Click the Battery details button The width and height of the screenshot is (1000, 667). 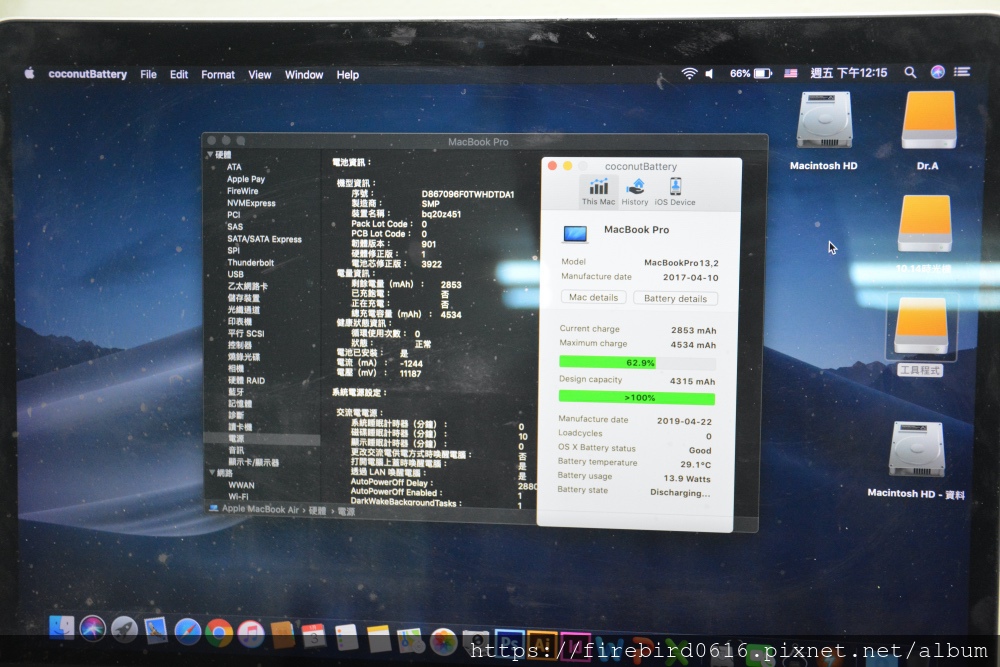(x=675, y=298)
